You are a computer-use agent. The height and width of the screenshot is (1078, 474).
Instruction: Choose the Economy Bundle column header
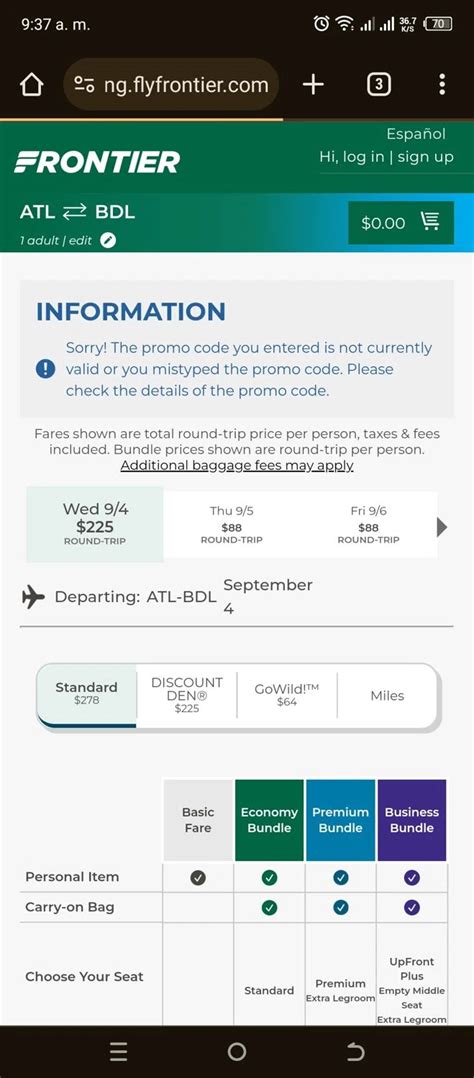coord(269,820)
